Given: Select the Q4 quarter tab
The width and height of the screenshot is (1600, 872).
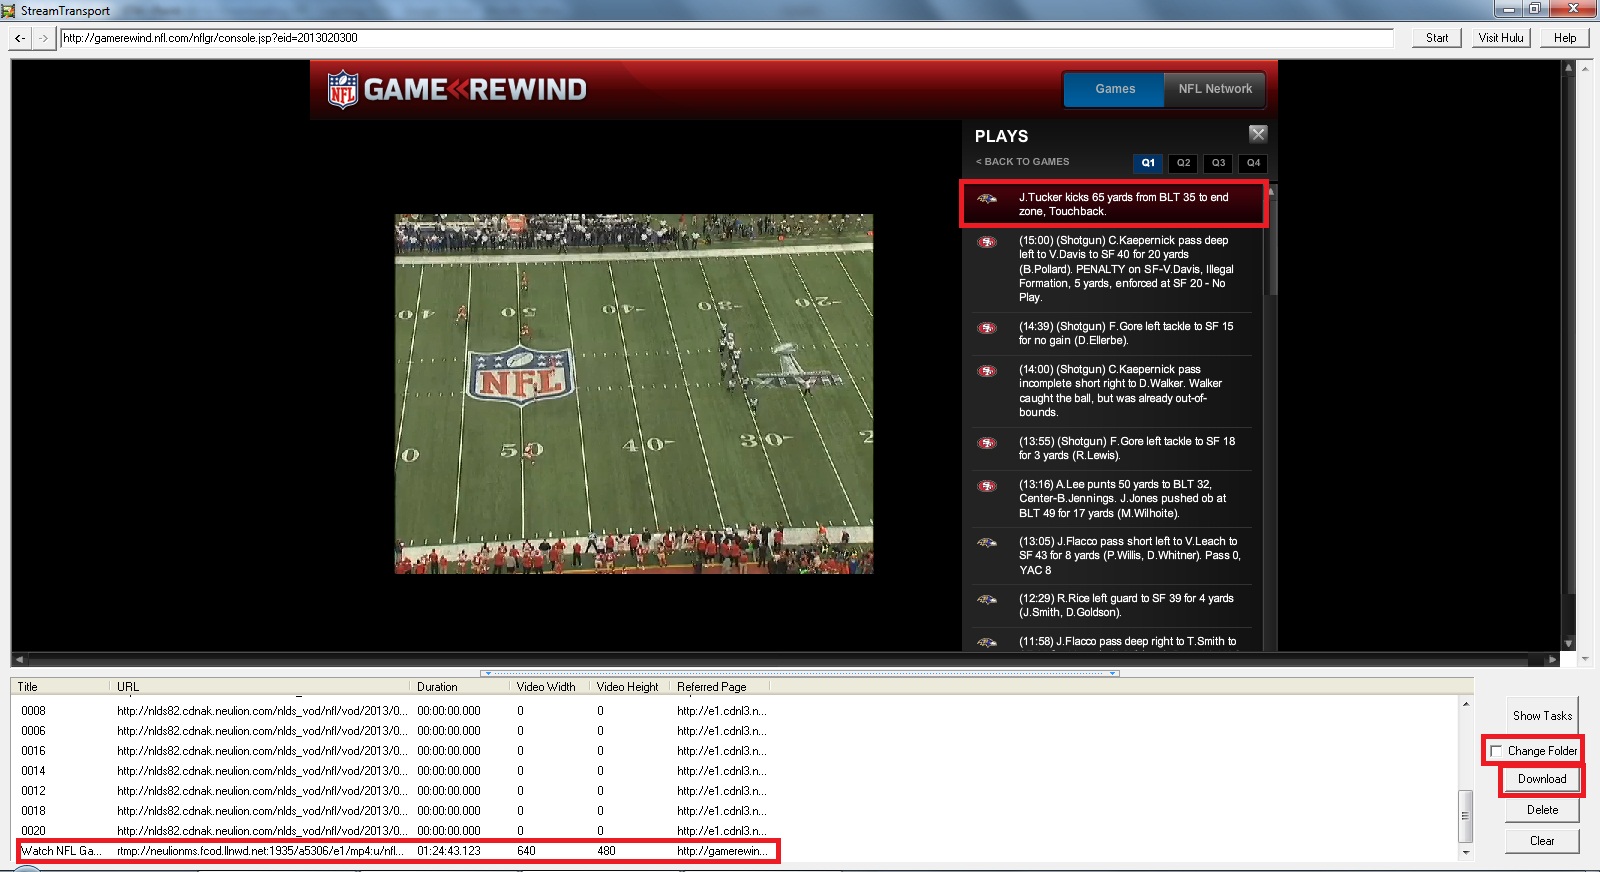Looking at the screenshot, I should point(1253,163).
